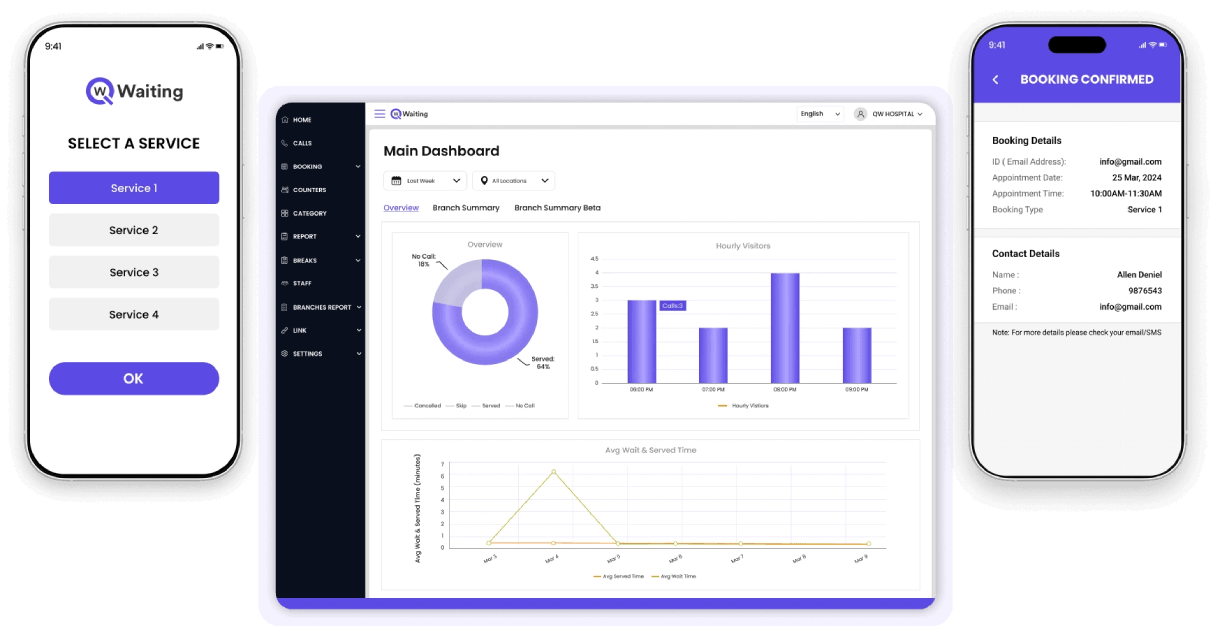Open Staff via its sidebar icon

285,283
